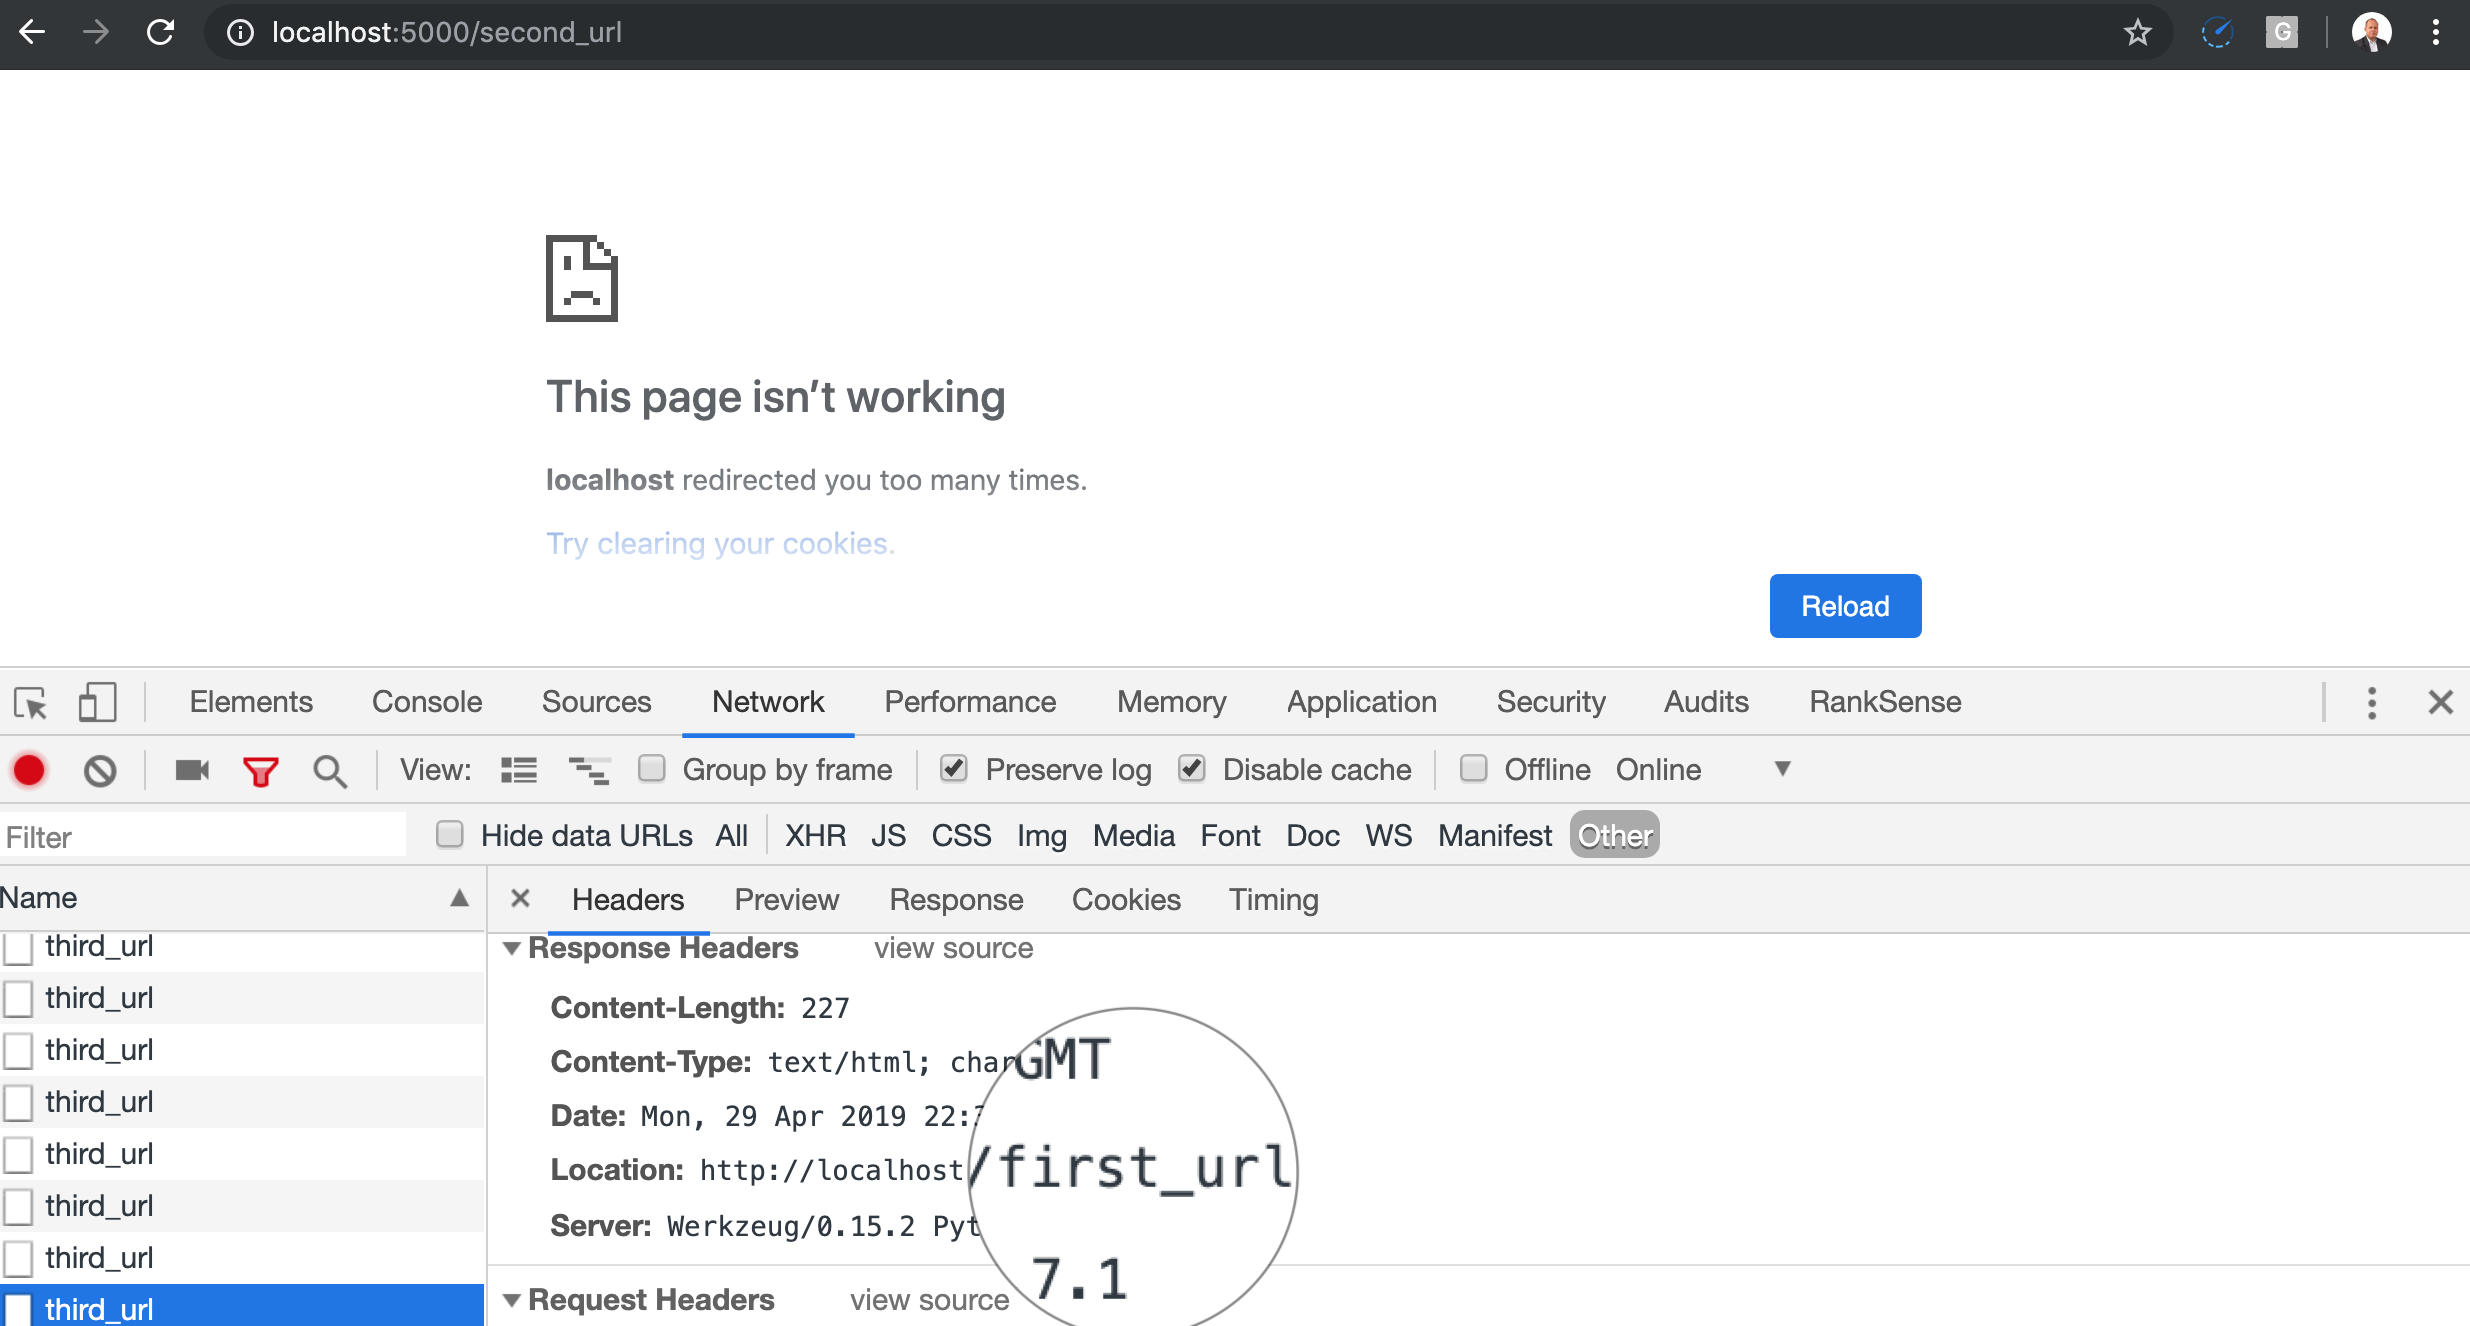Viewport: 2470px width, 1326px height.
Task: Toggle the network requests filter bar
Action: pyautogui.click(x=260, y=769)
